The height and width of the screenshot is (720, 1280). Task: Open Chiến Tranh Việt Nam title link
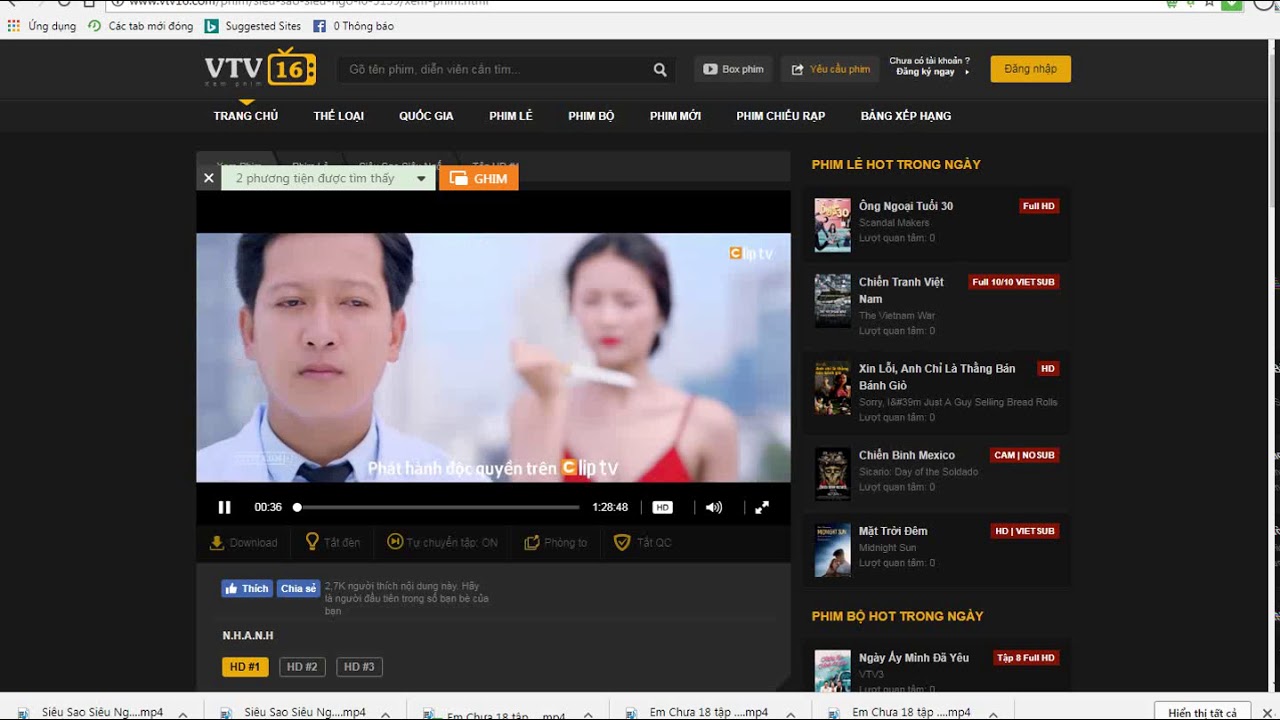coord(901,290)
